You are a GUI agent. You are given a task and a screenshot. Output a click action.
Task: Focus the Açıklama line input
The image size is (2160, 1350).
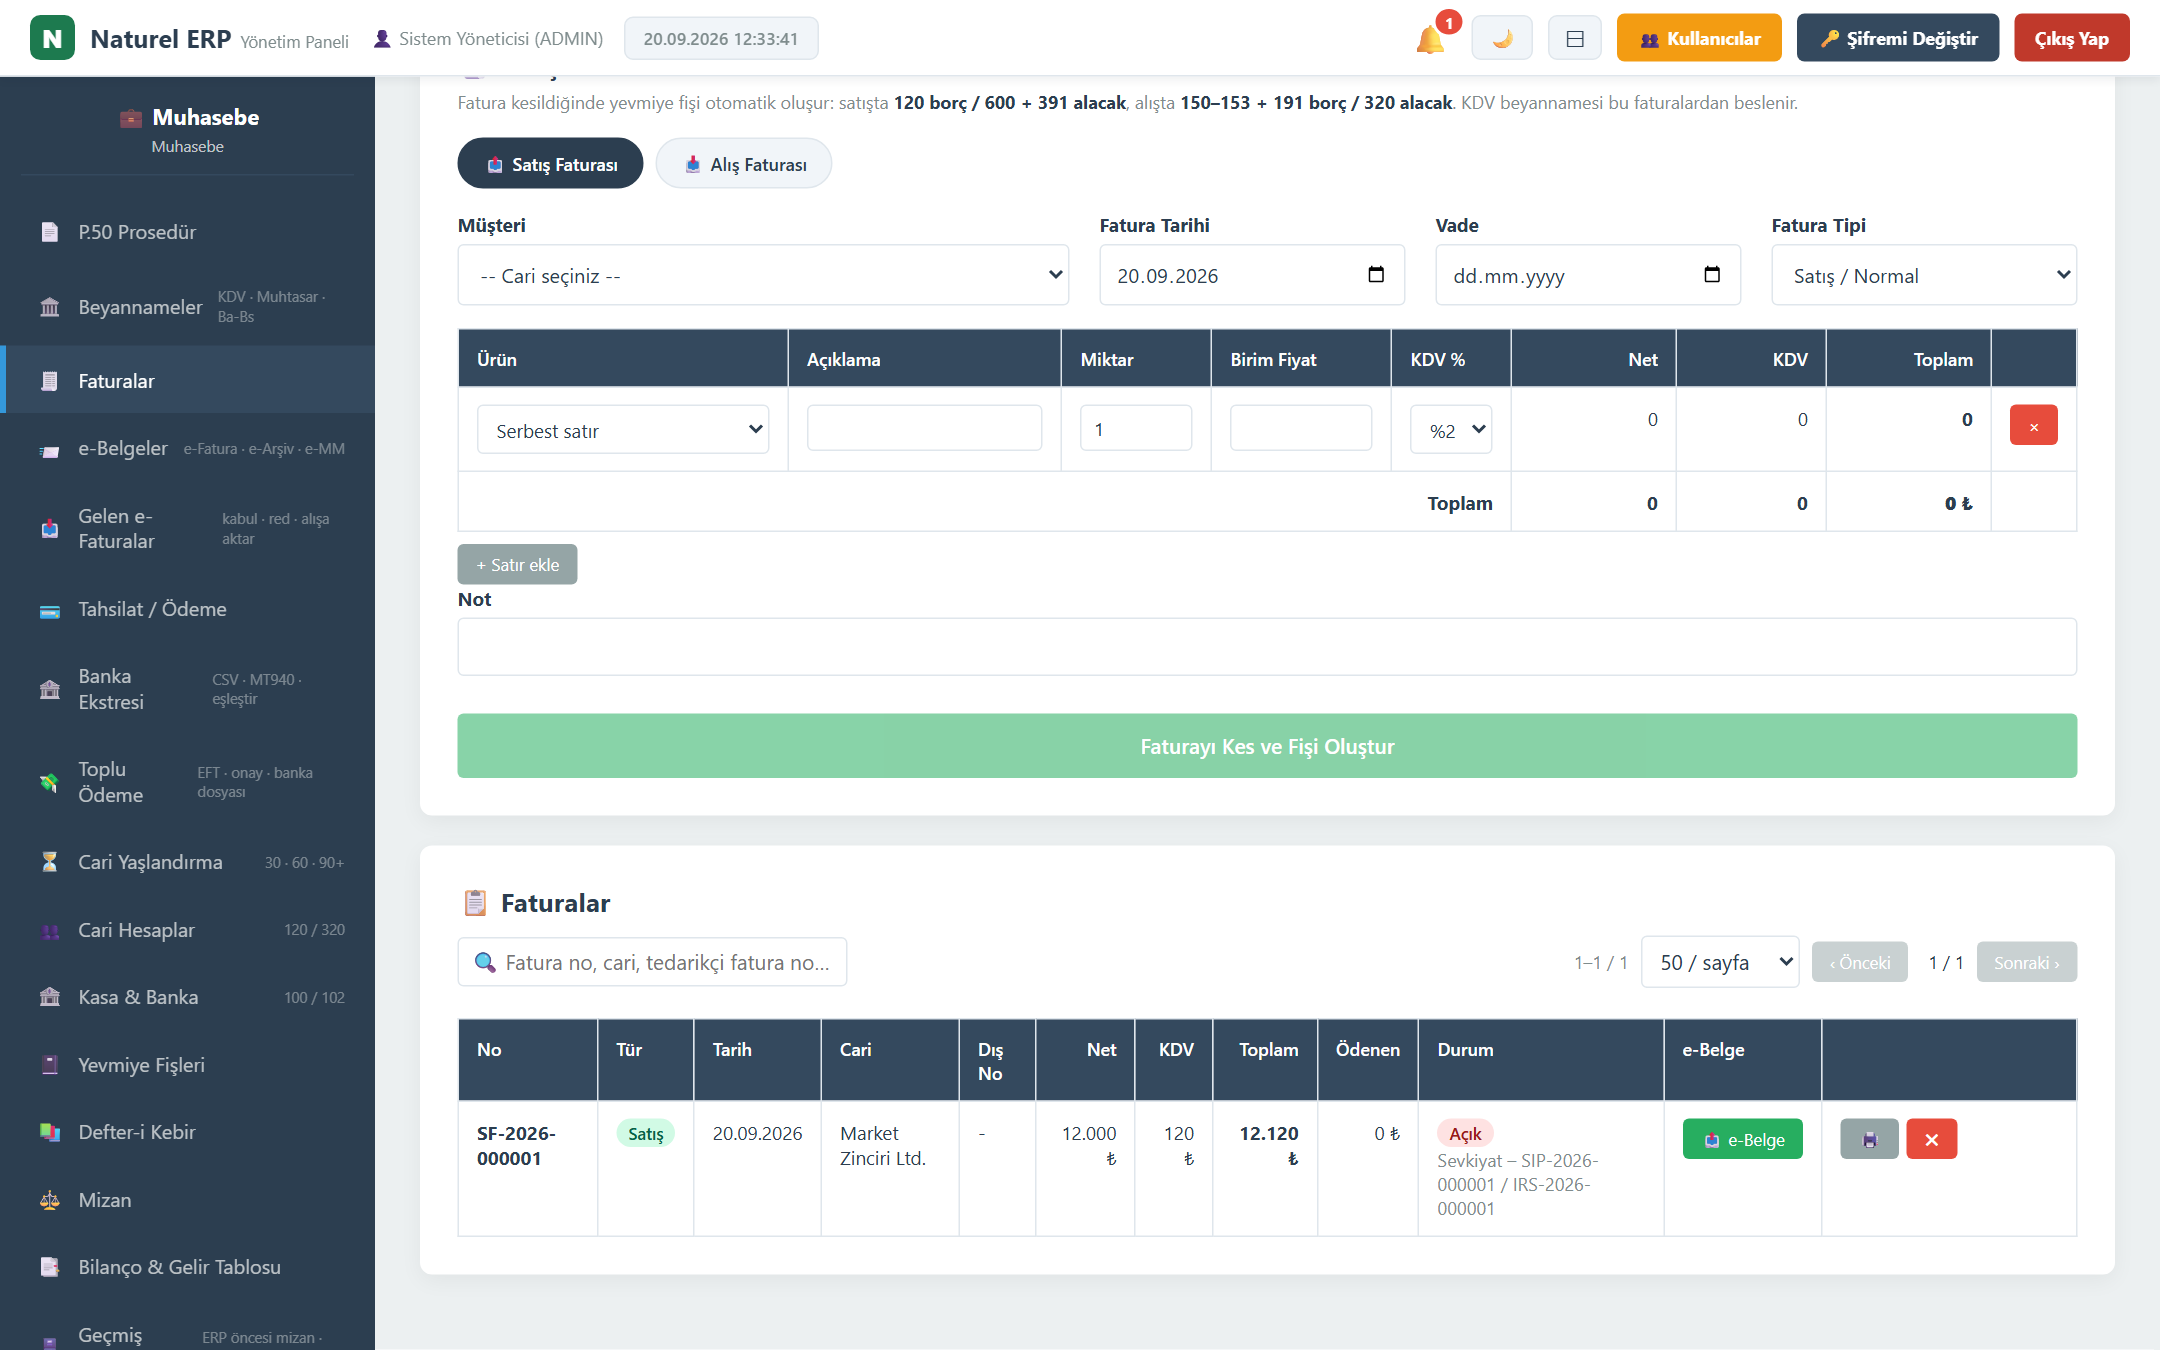coord(924,428)
